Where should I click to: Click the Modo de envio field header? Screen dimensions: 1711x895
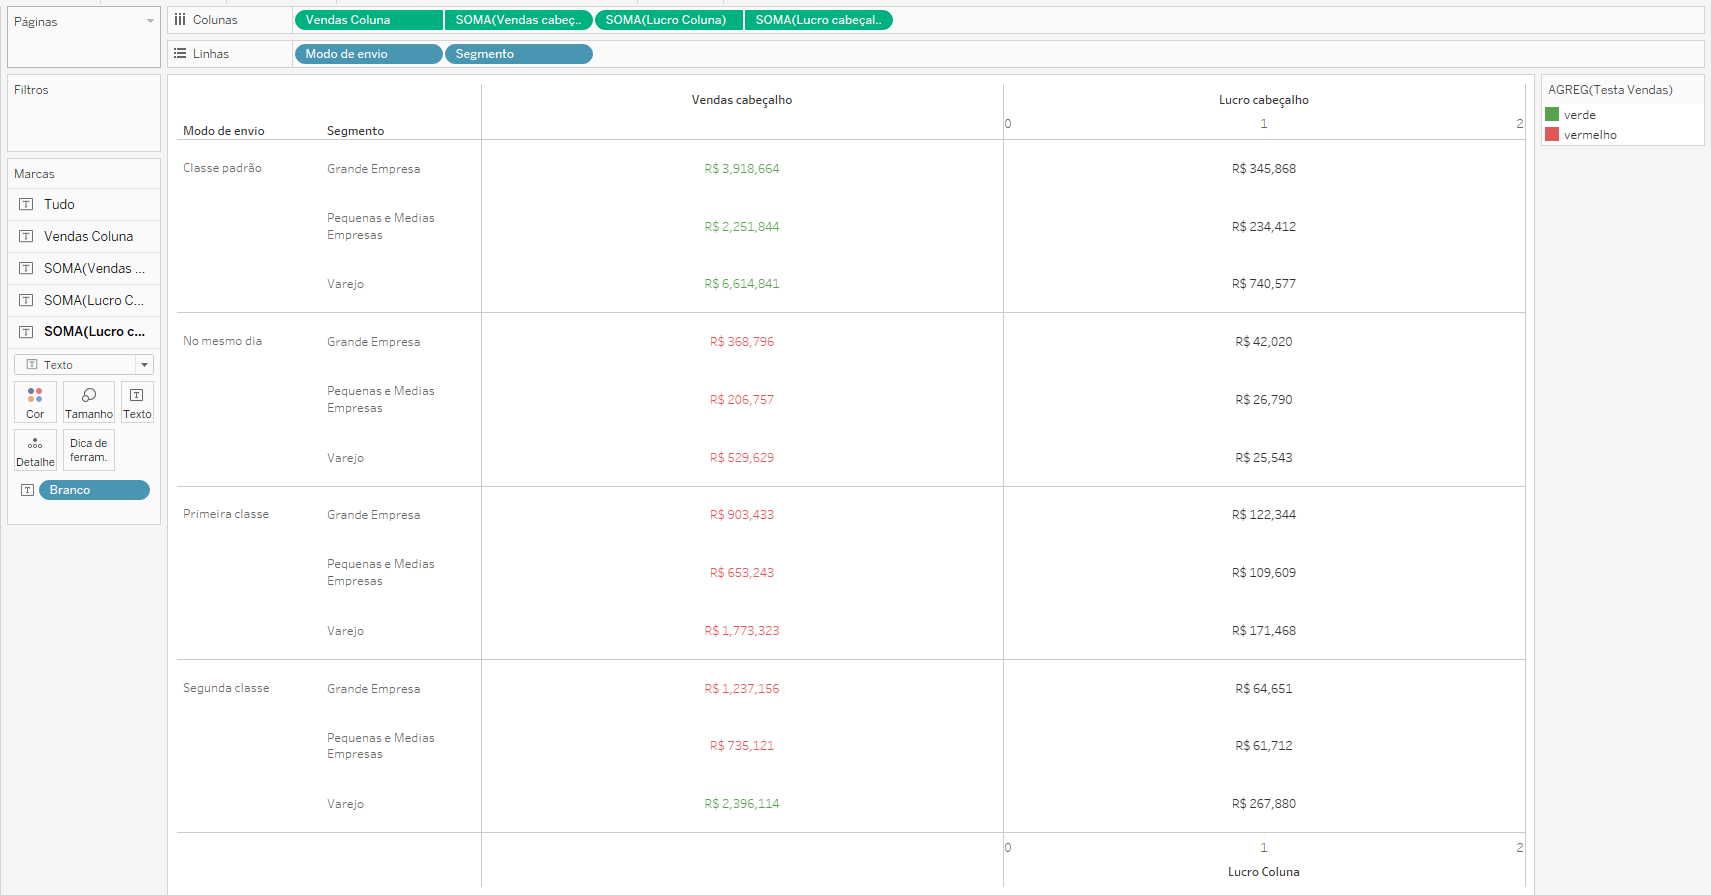point(224,131)
